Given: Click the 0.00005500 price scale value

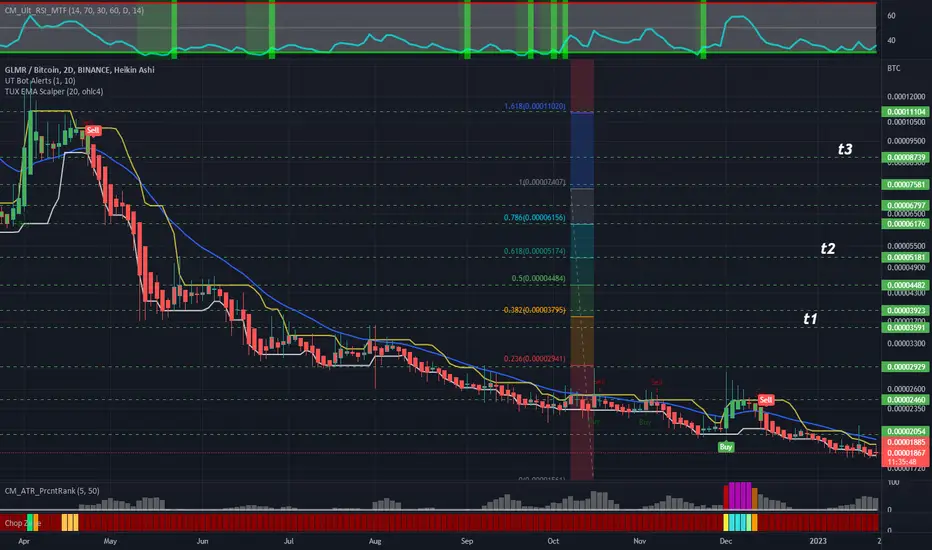Looking at the screenshot, I should tap(906, 246).
